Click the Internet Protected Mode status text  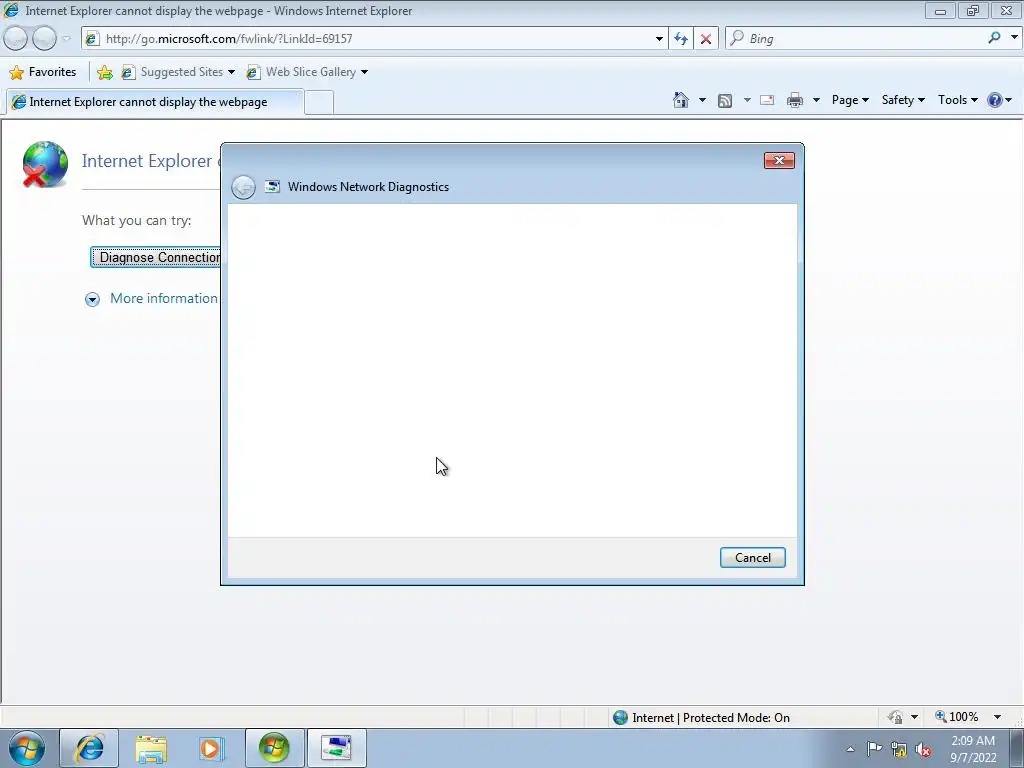711,718
